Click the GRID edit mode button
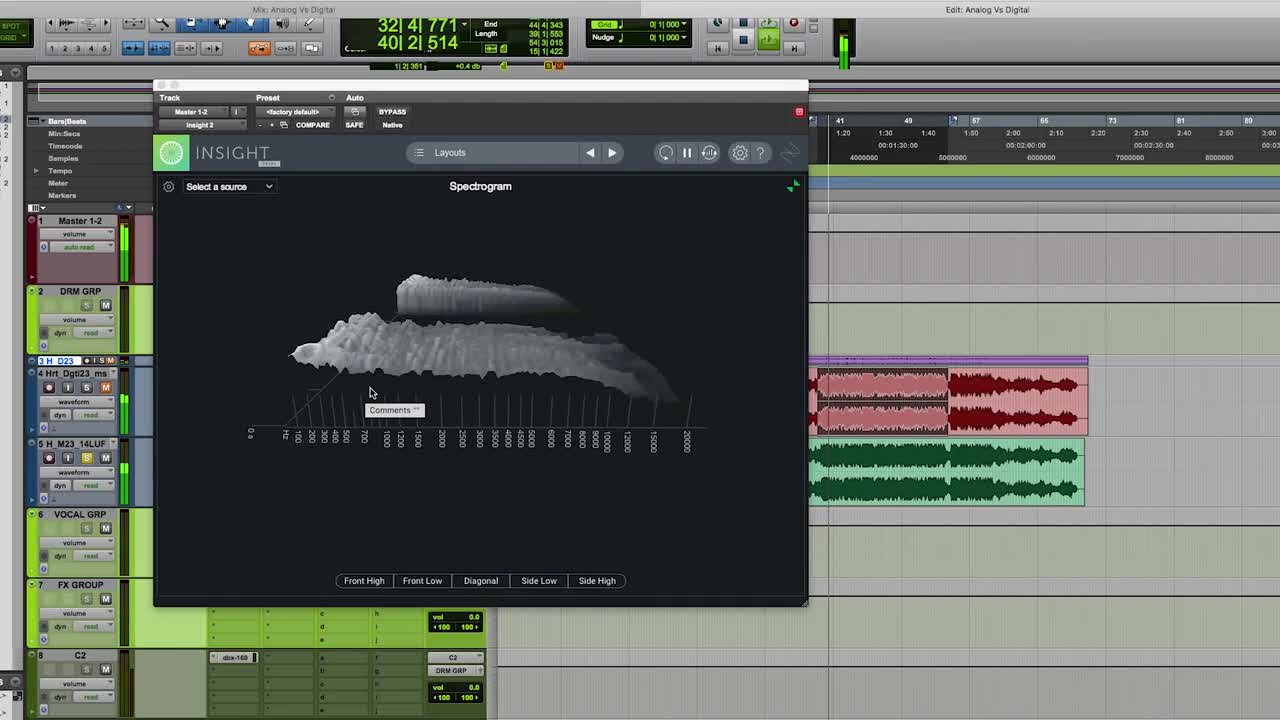The height and width of the screenshot is (720, 1280). [16, 38]
